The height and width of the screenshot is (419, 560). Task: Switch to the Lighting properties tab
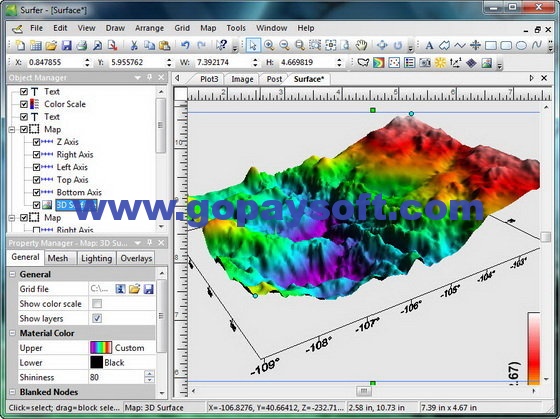point(96,258)
